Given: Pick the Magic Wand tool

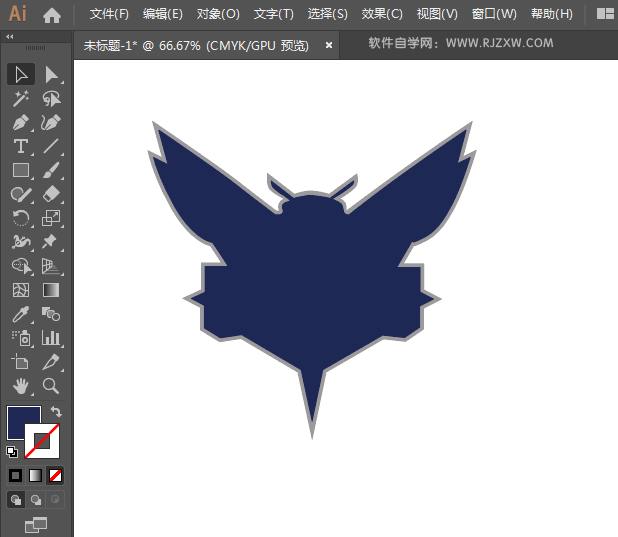Looking at the screenshot, I should [x=21, y=99].
